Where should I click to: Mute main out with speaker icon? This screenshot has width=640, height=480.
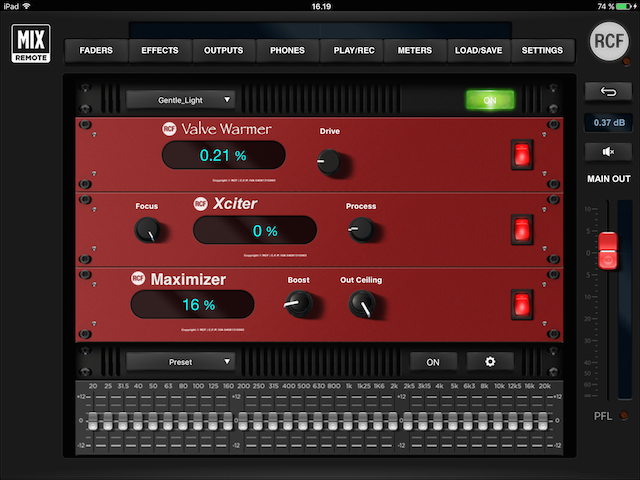click(x=608, y=152)
